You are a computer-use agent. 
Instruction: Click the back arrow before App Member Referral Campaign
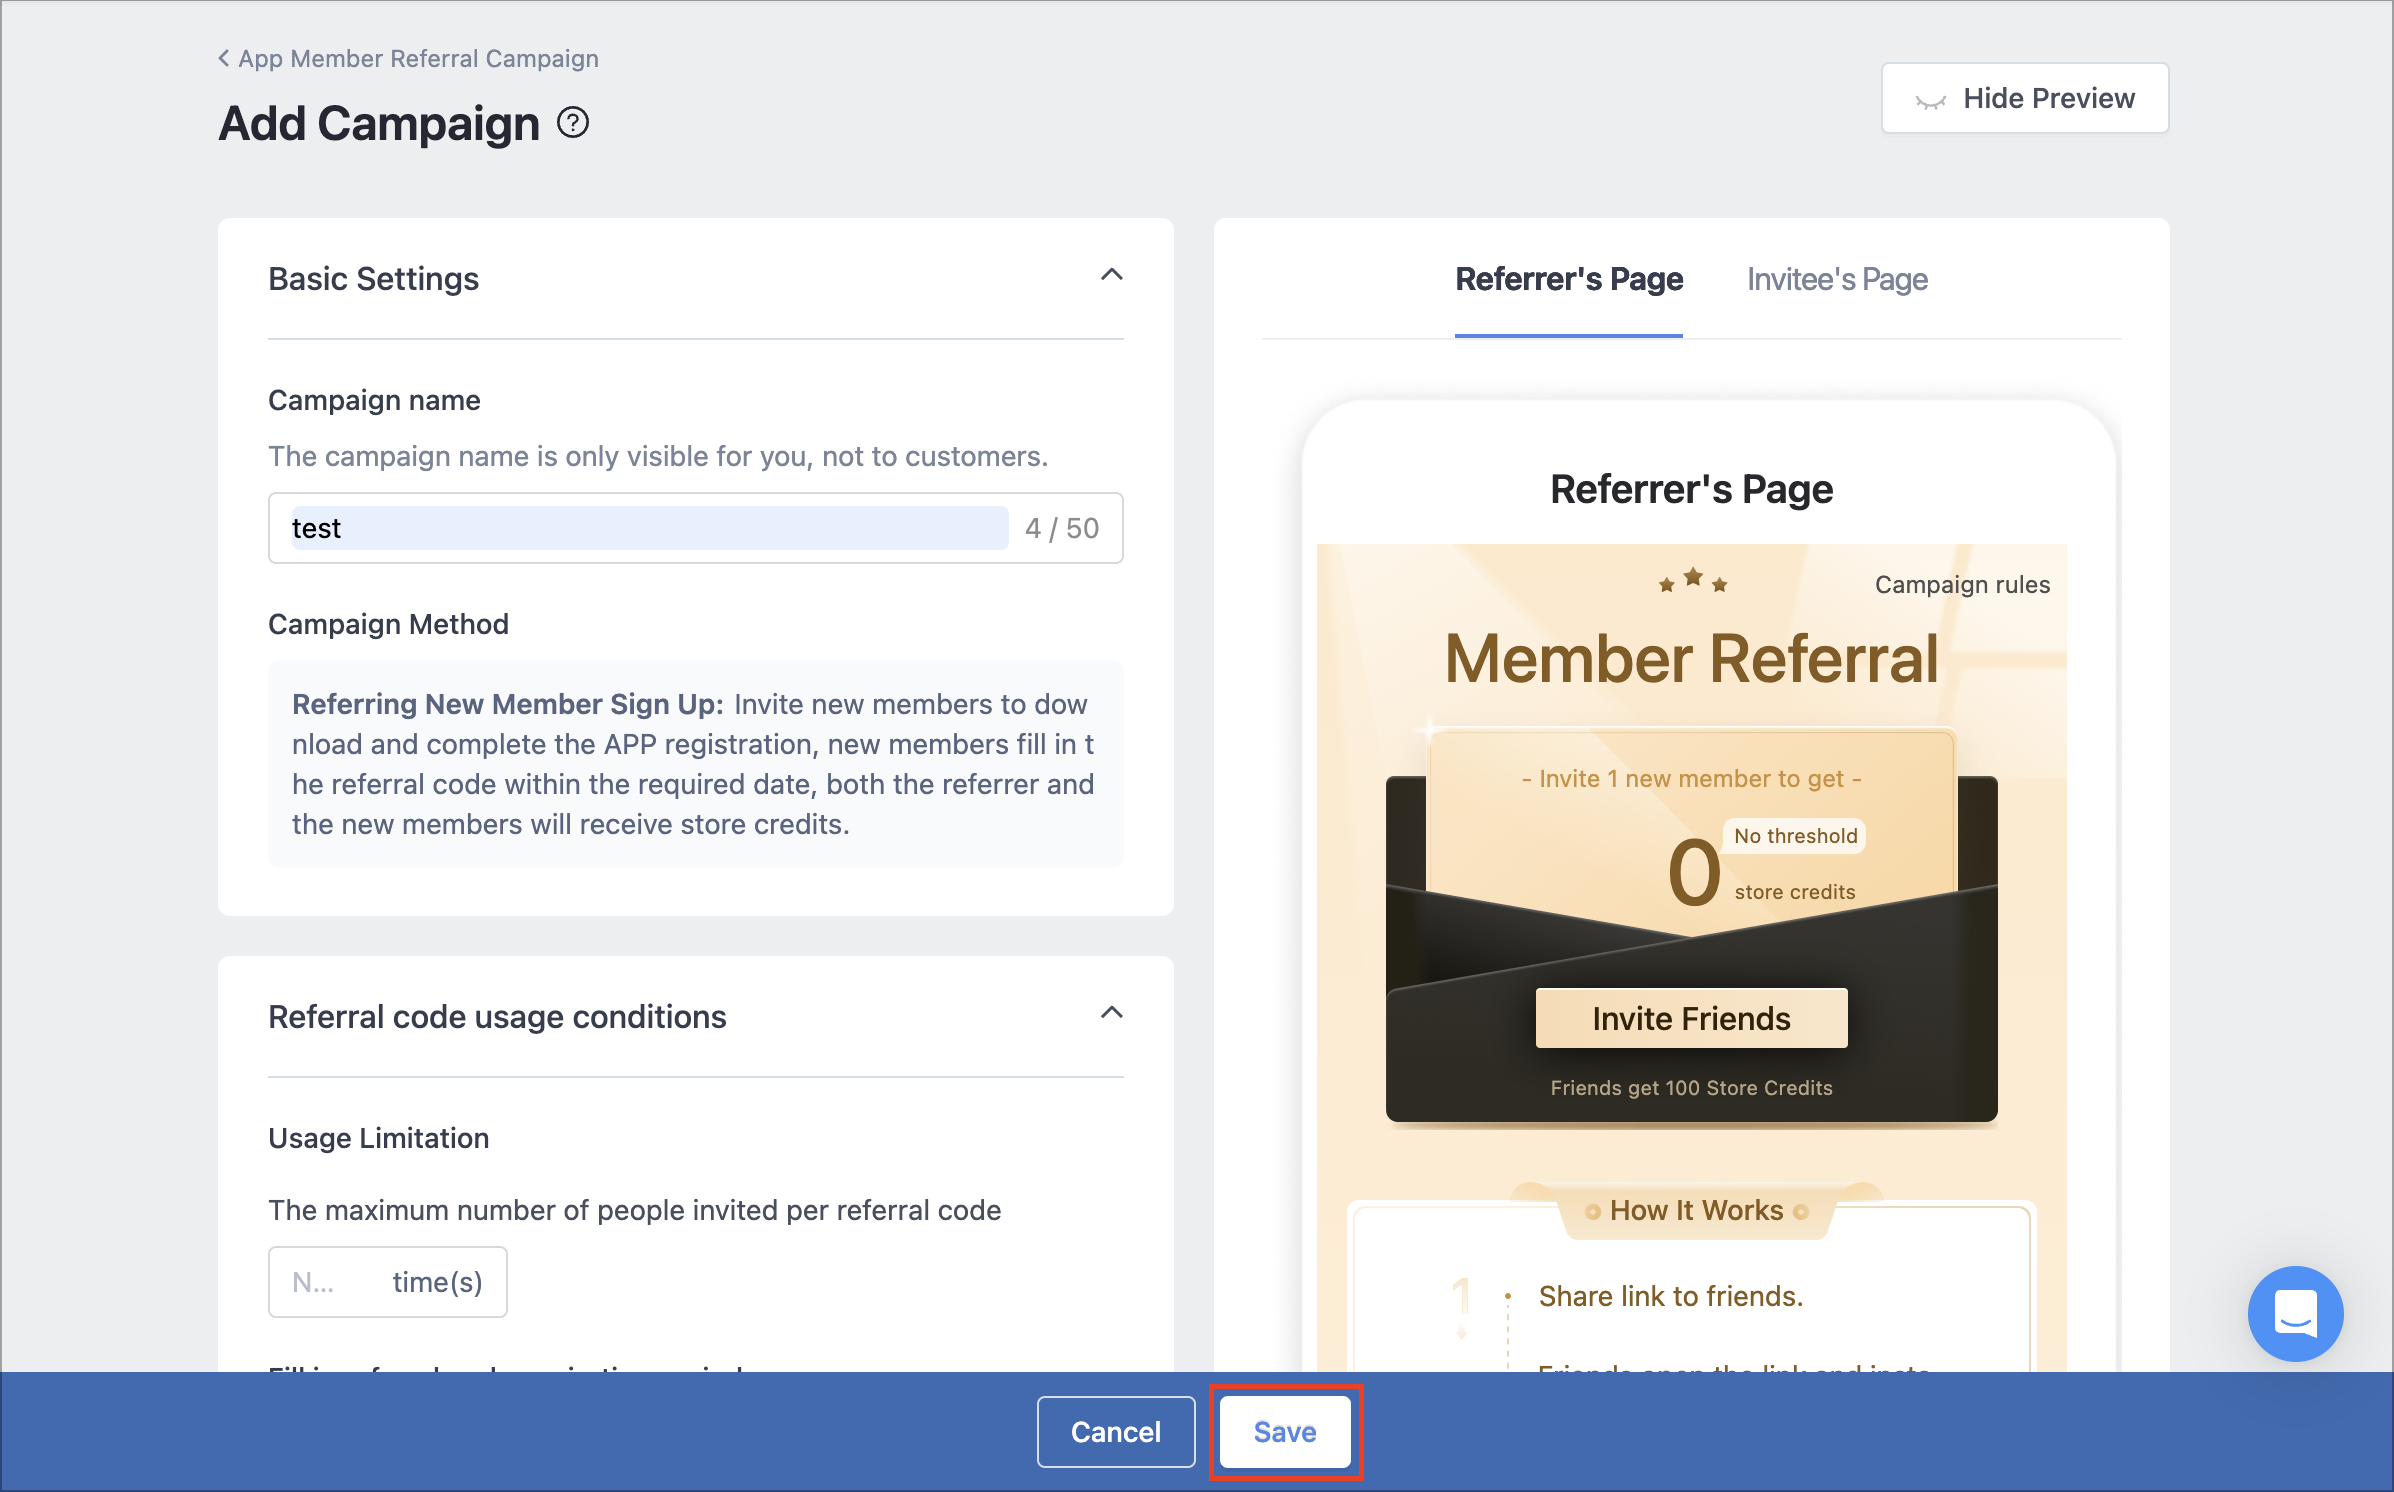pyautogui.click(x=224, y=58)
